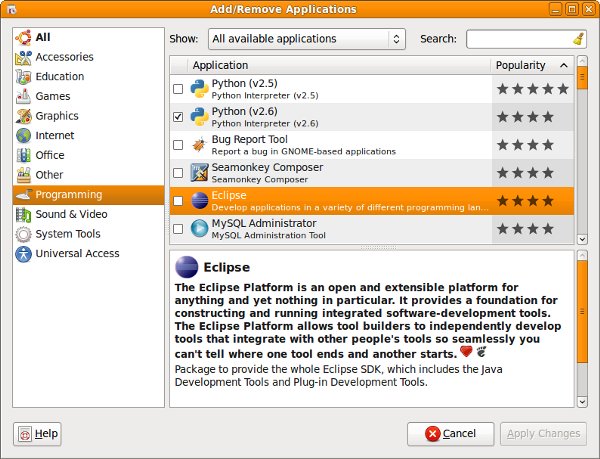Select the MySQL Administrator name text
The width and height of the screenshot is (600, 459).
(x=264, y=223)
